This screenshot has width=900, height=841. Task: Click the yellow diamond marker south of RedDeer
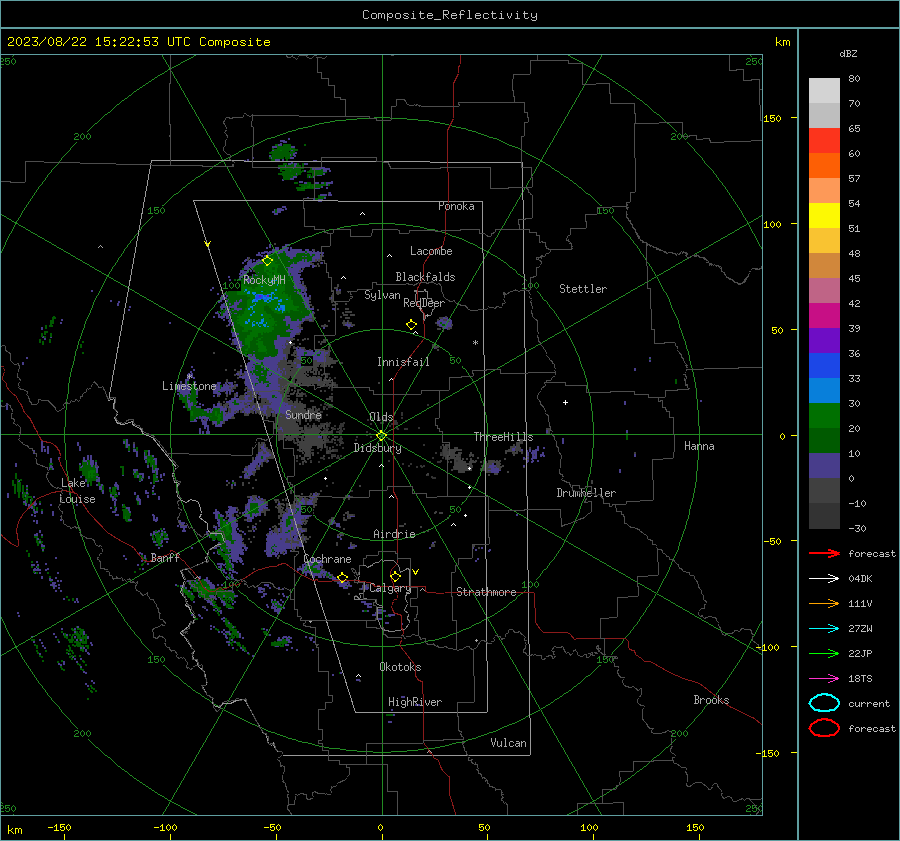point(412,325)
